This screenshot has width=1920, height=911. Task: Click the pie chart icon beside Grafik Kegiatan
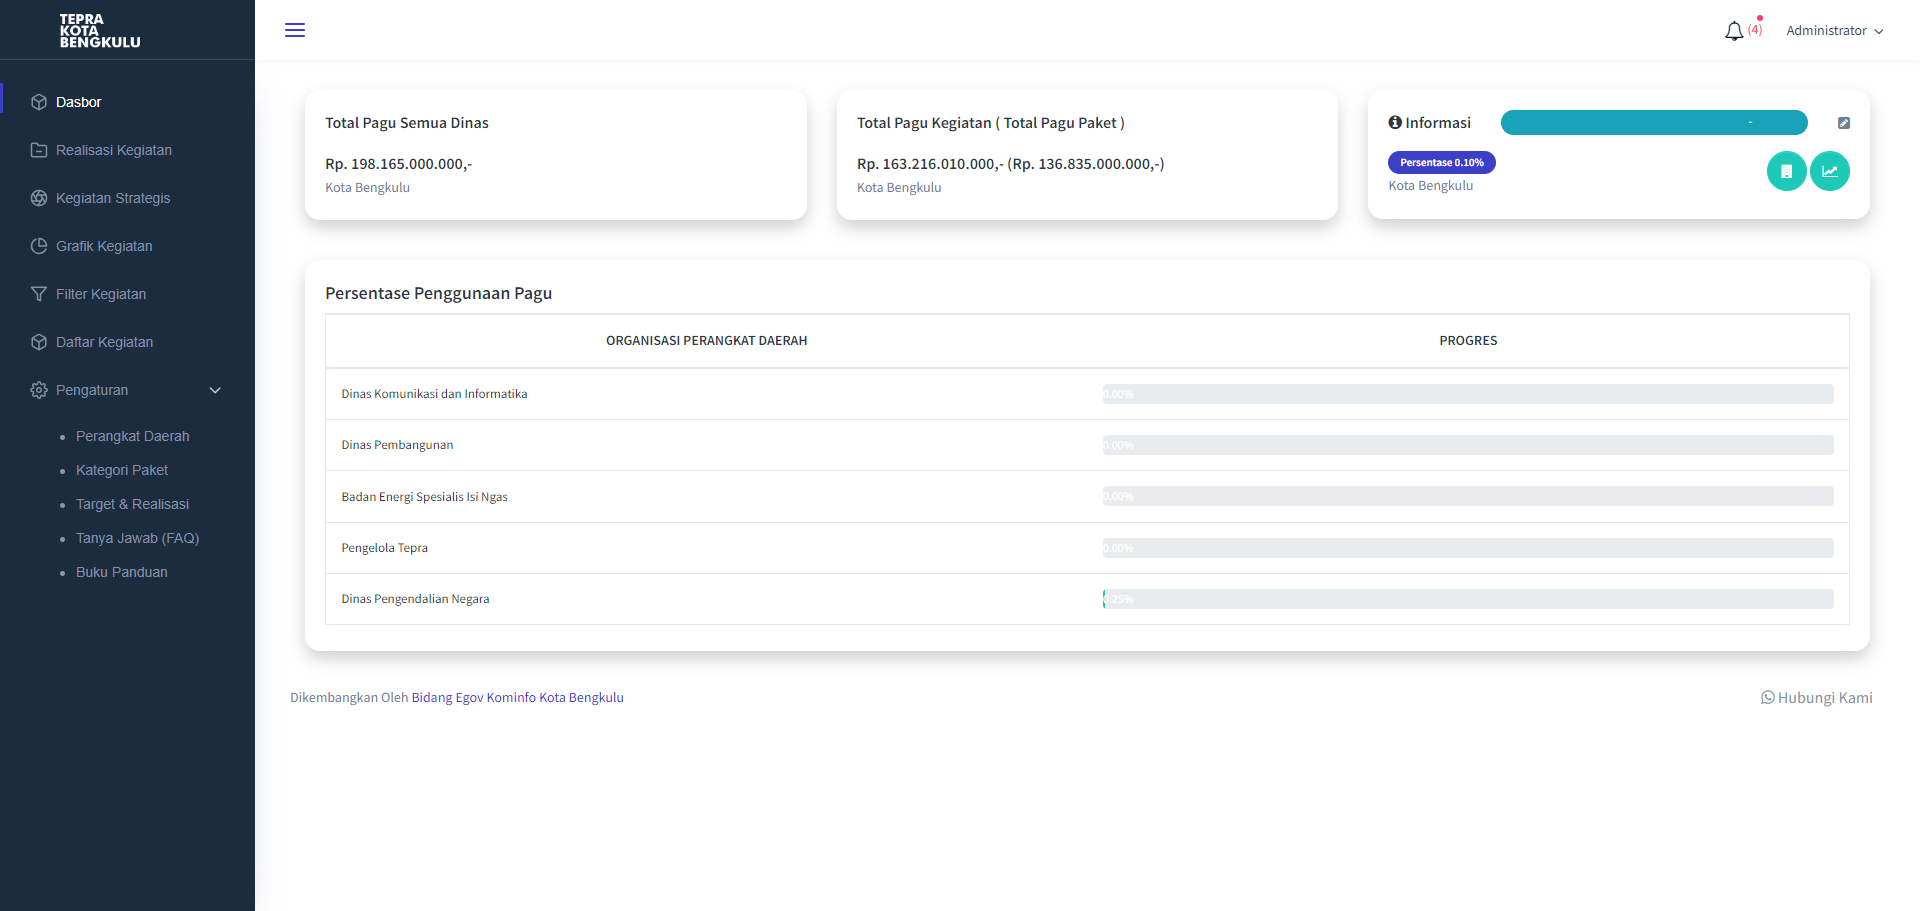[x=39, y=246]
